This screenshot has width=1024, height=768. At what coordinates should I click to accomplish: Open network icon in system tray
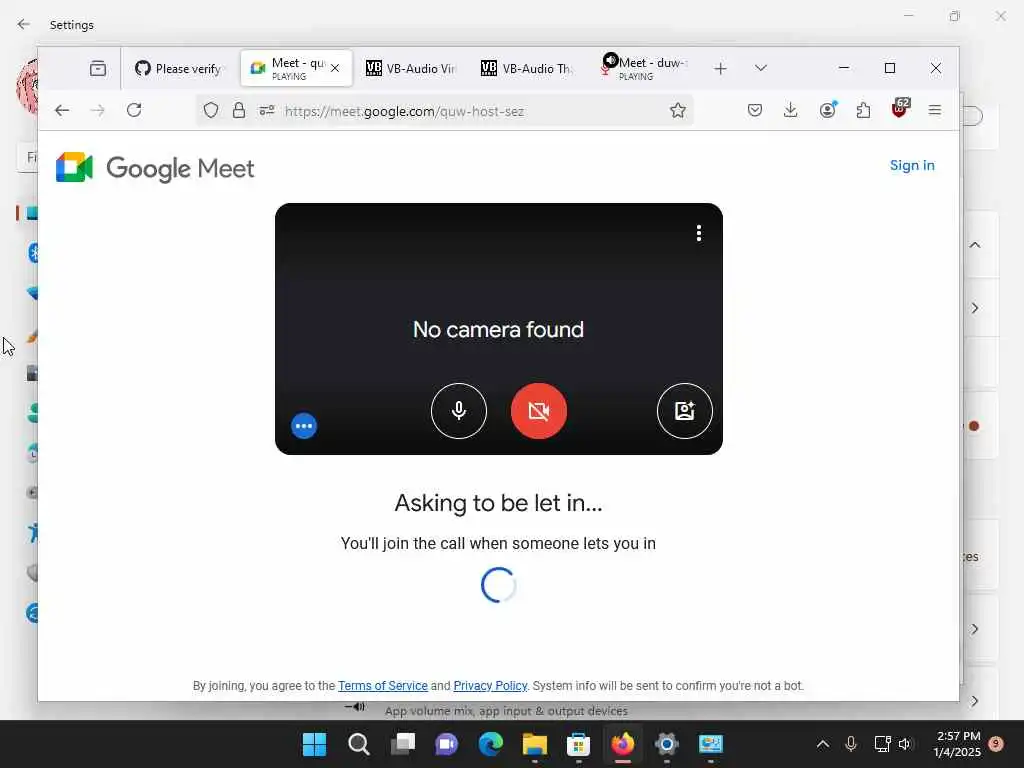click(x=882, y=744)
